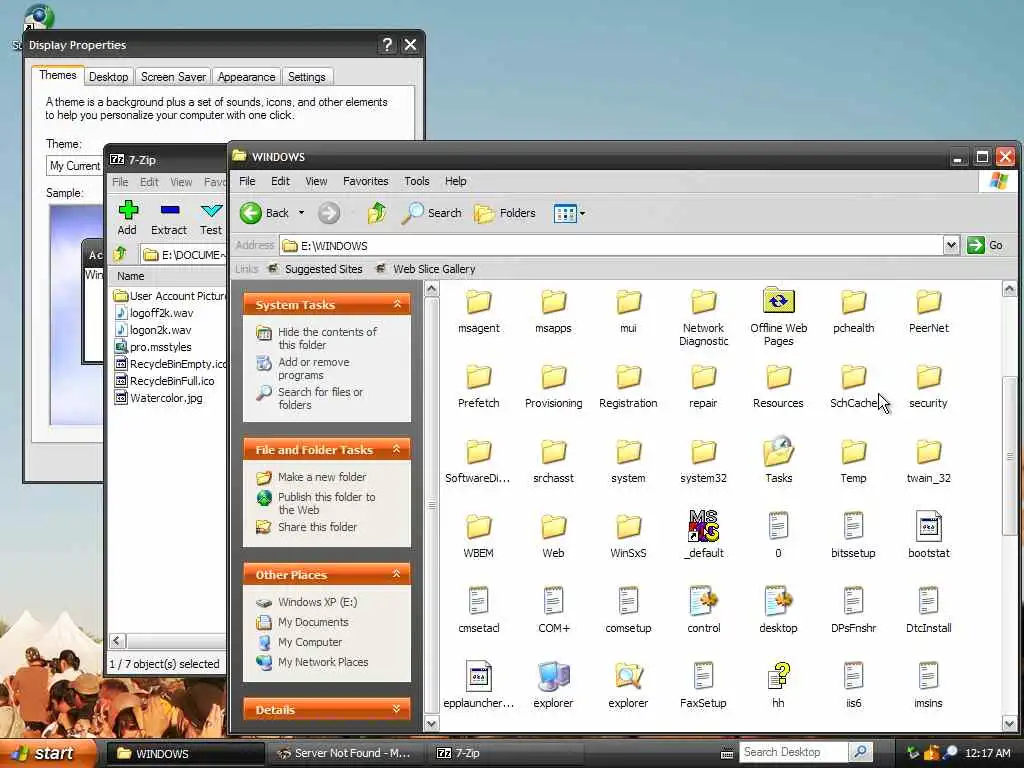Click scroll down arrow in WINDOWS file list

tap(1009, 723)
